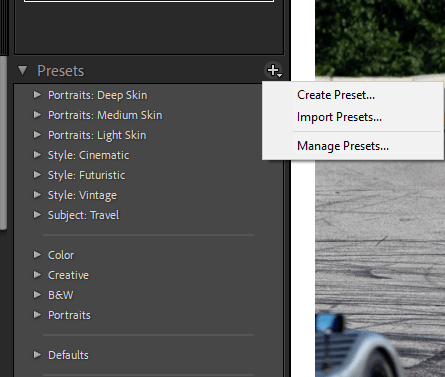This screenshot has width=445, height=377.
Task: Expand the Creative preset group arrow
Action: [37, 275]
